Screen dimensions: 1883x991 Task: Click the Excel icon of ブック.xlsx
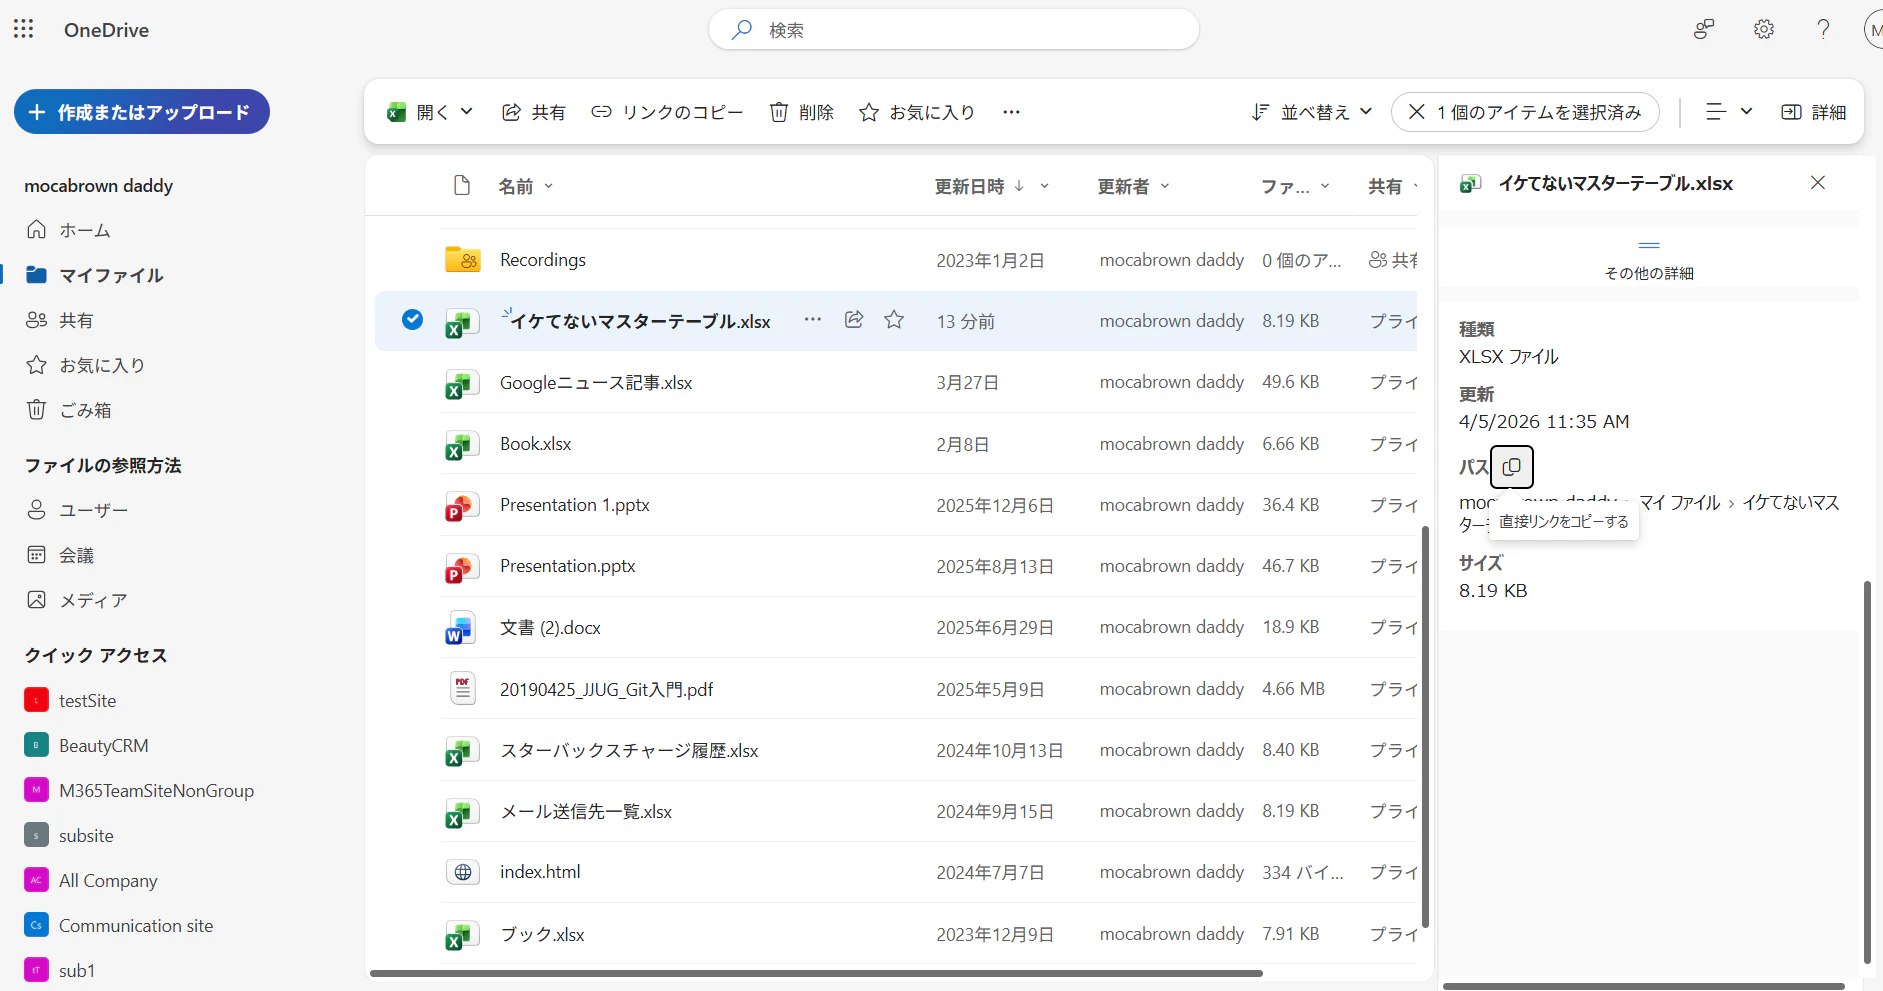point(462,935)
